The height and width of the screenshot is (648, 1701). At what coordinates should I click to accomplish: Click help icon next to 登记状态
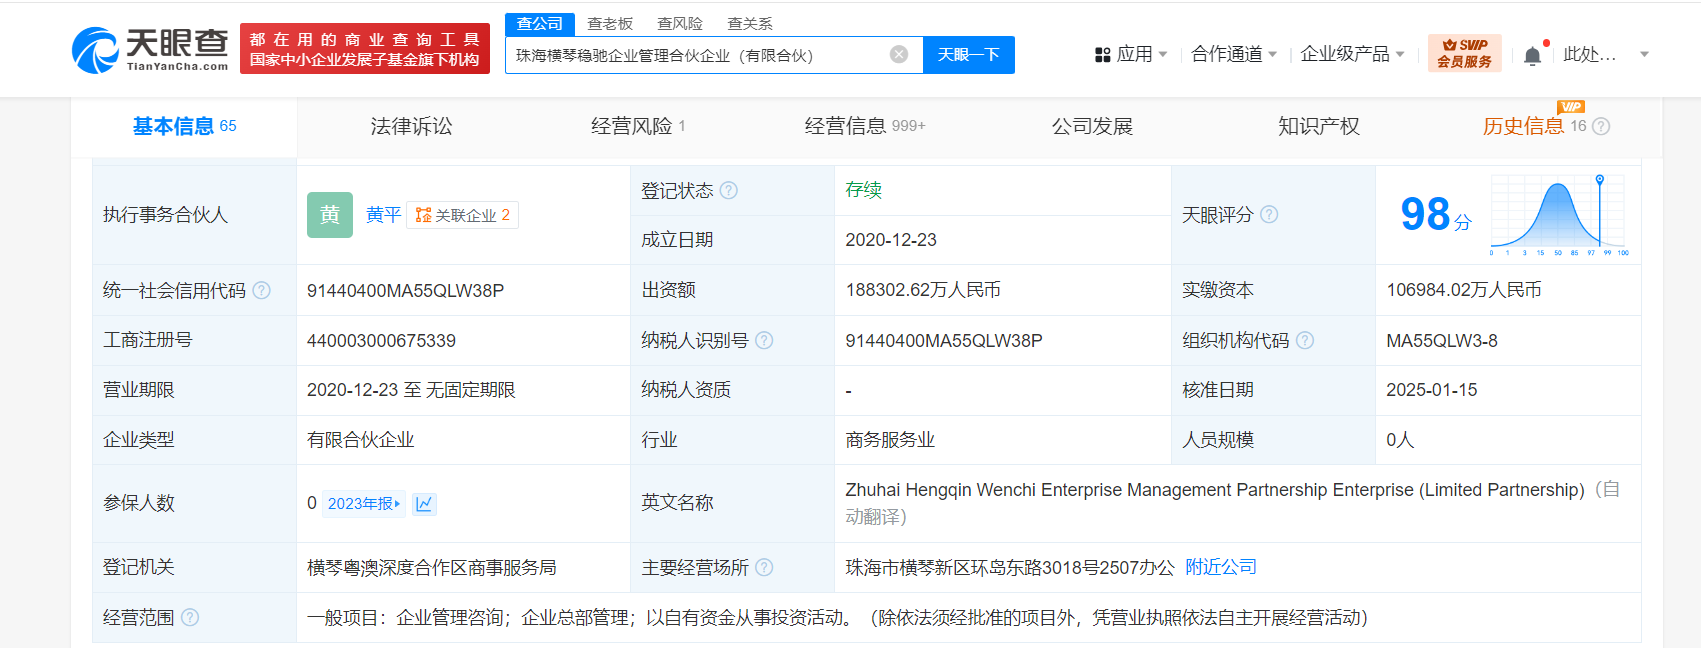point(729,190)
